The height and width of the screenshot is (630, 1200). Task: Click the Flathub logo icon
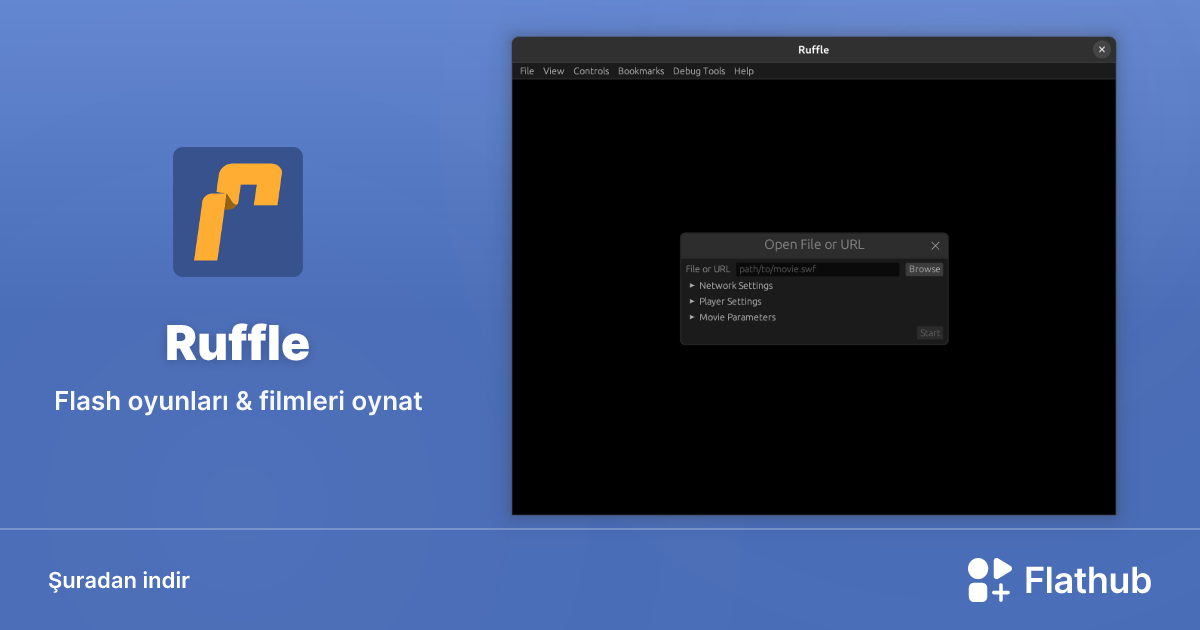pos(988,579)
